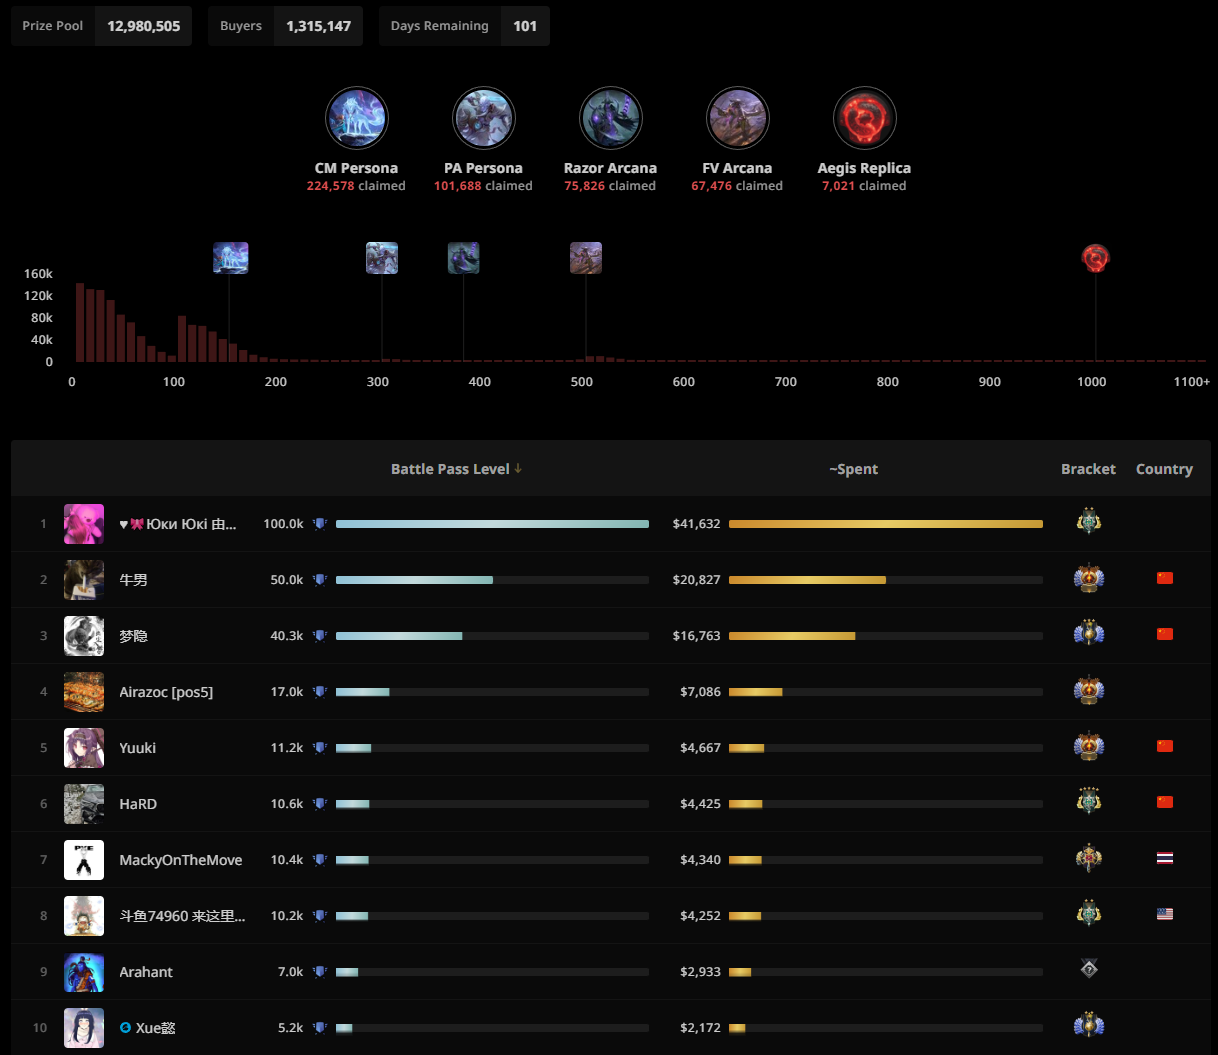This screenshot has height=1055, width=1218.
Task: Click the CM Persona reward icon
Action: 356,118
